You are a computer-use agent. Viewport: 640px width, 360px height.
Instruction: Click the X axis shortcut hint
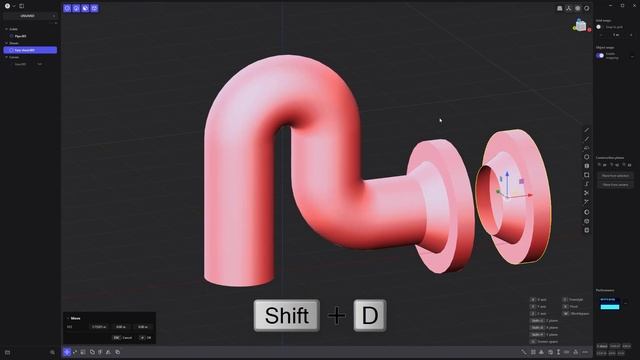pyautogui.click(x=539, y=300)
